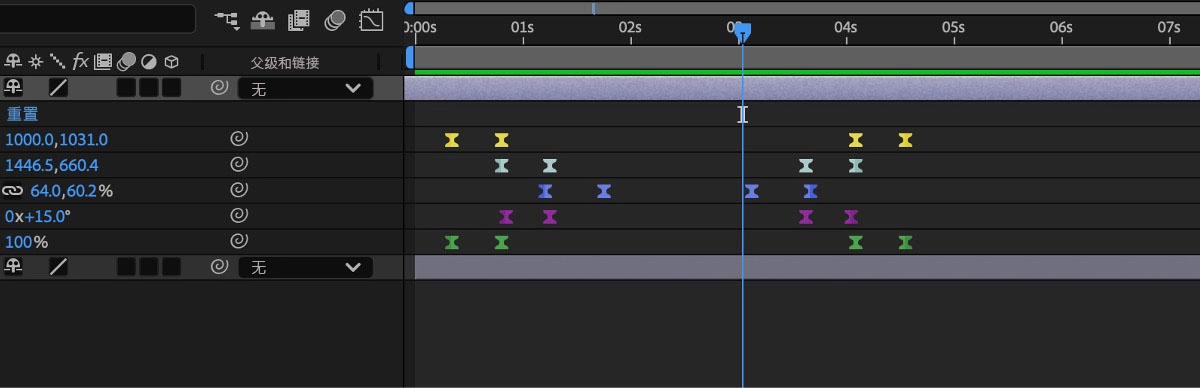Click the pick whip beside 1446.5,660.4
The width and height of the screenshot is (1200, 388).
(x=239, y=164)
